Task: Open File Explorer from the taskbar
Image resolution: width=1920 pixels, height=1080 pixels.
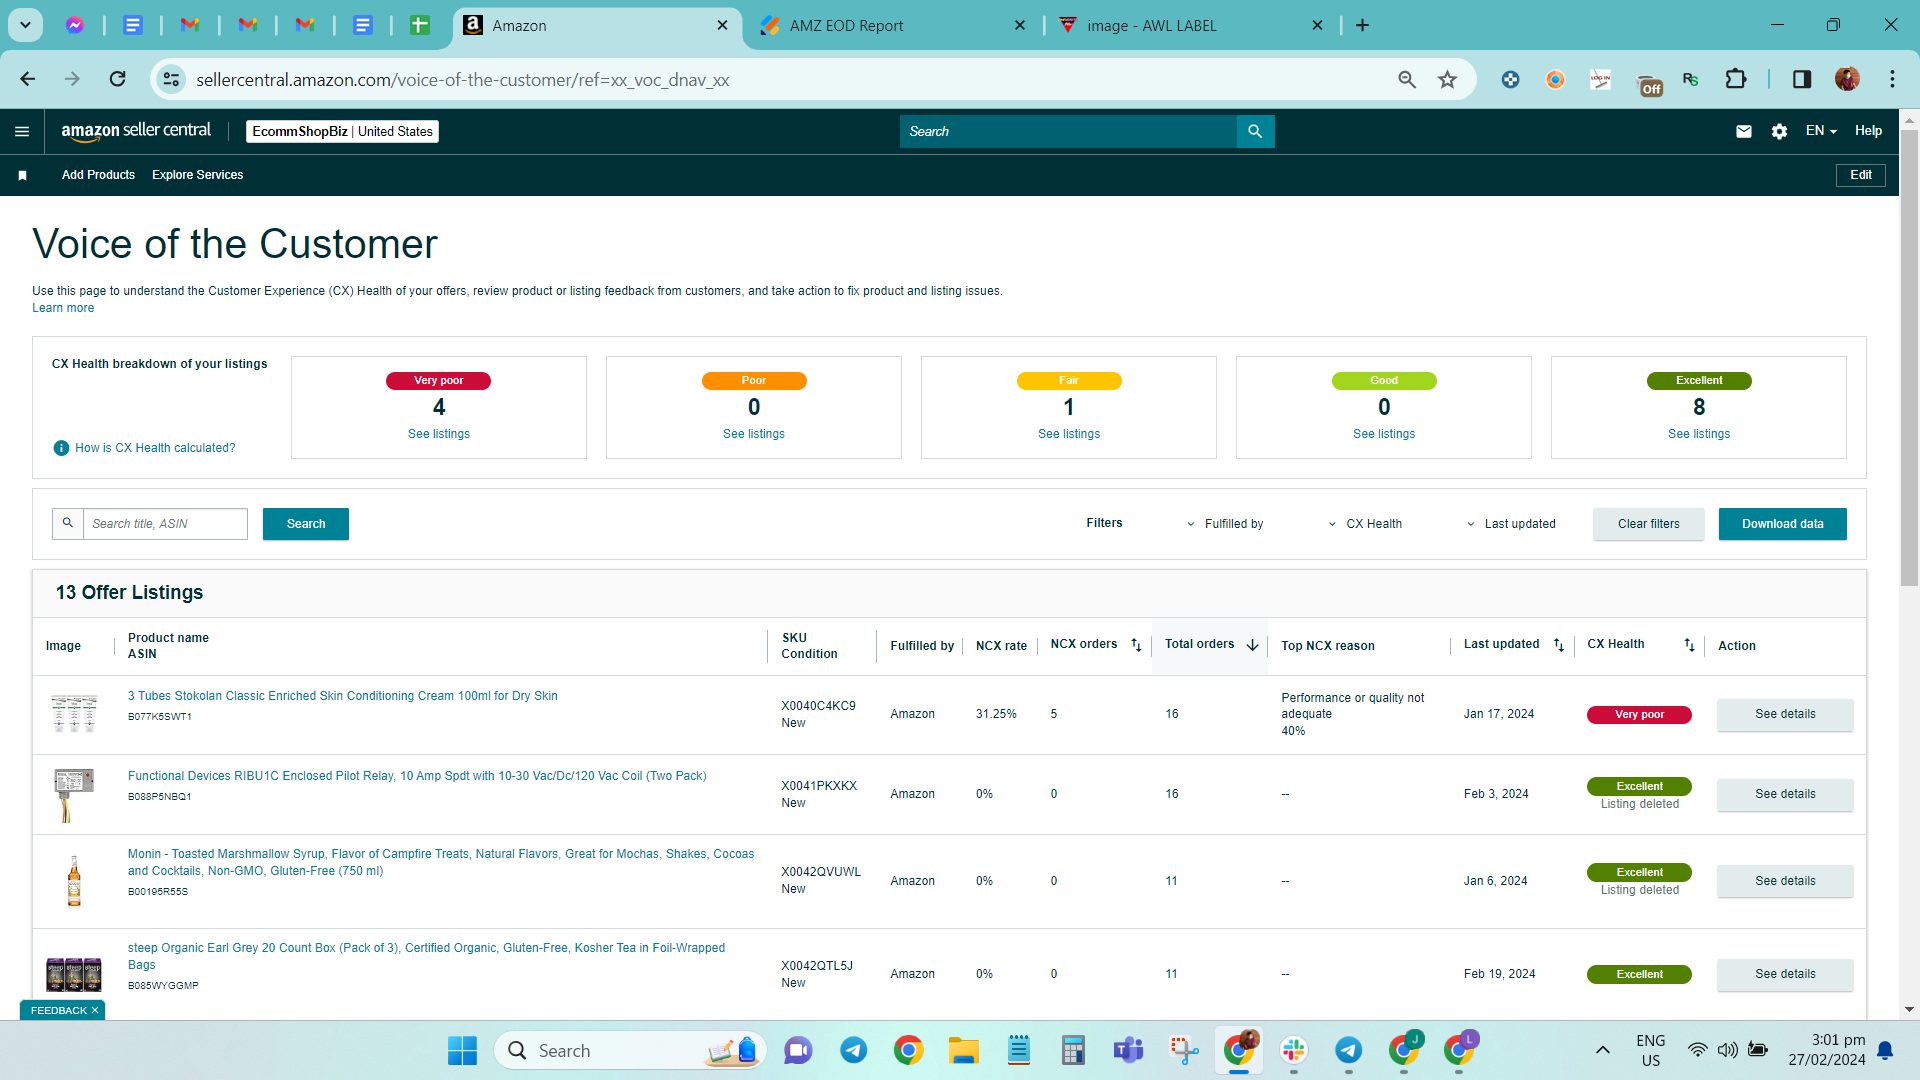Action: click(x=964, y=1050)
